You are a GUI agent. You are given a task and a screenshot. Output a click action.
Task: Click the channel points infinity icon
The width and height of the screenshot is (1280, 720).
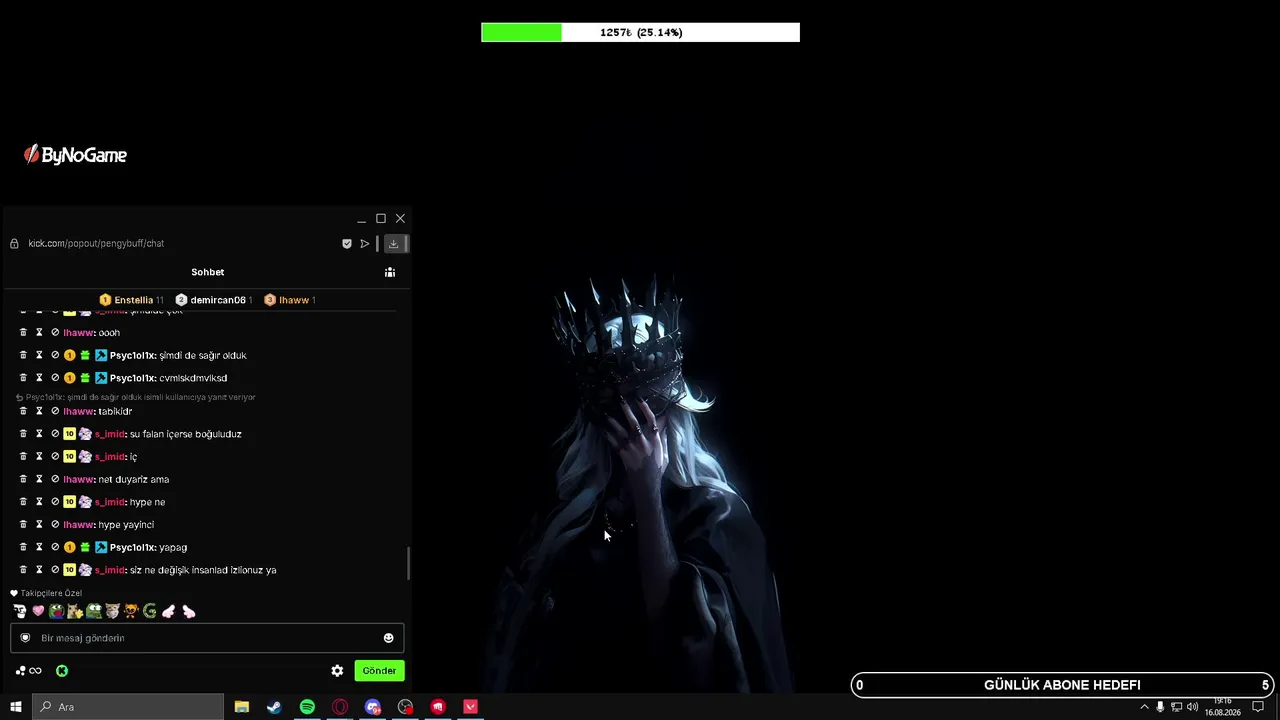click(29, 671)
